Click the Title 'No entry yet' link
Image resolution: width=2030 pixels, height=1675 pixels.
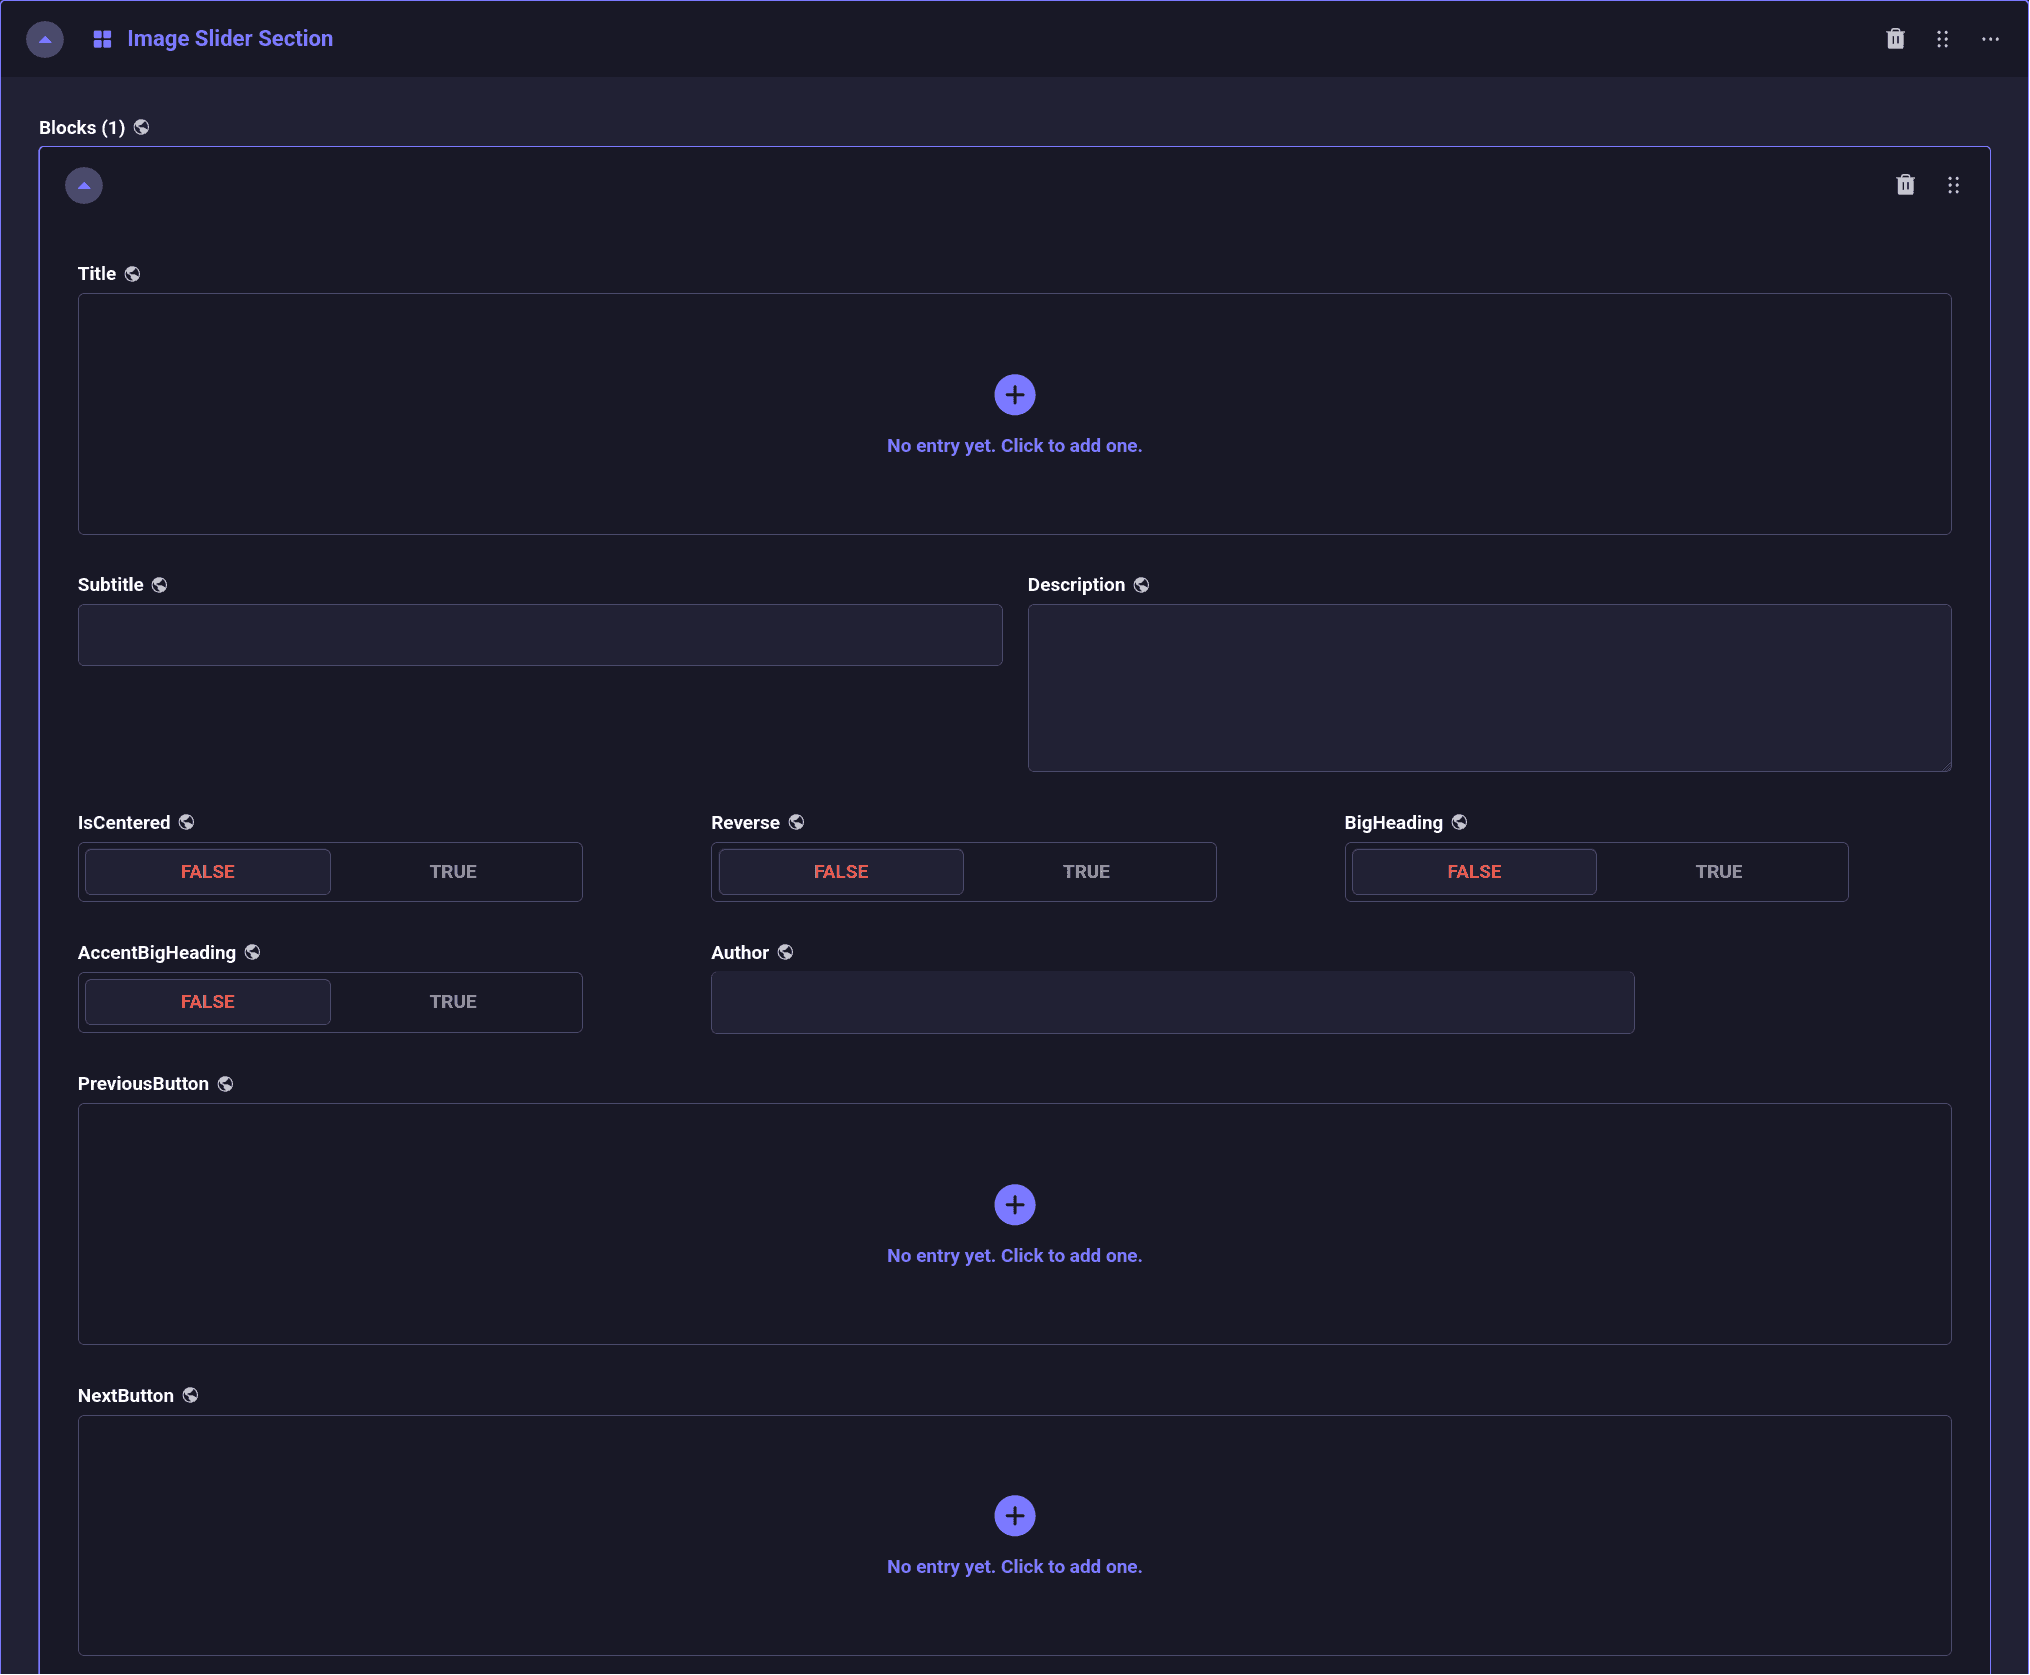[1014, 446]
